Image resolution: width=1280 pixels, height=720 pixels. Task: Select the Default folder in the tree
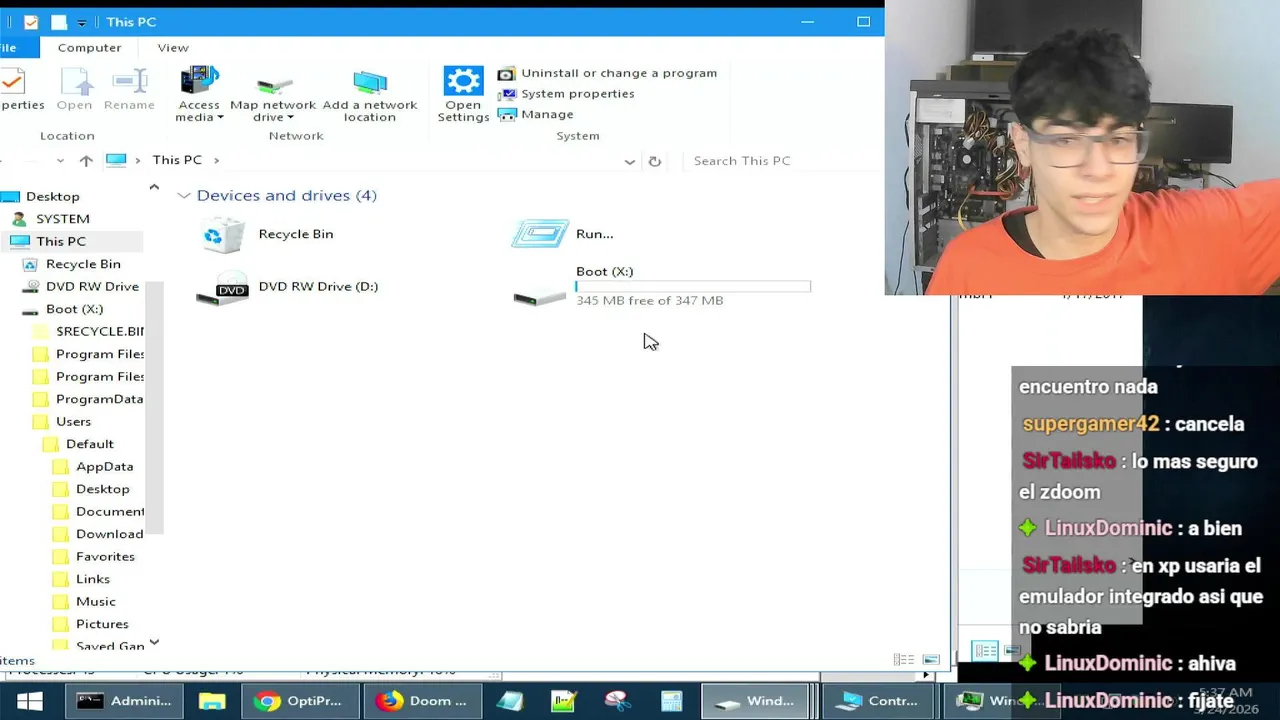pos(89,444)
